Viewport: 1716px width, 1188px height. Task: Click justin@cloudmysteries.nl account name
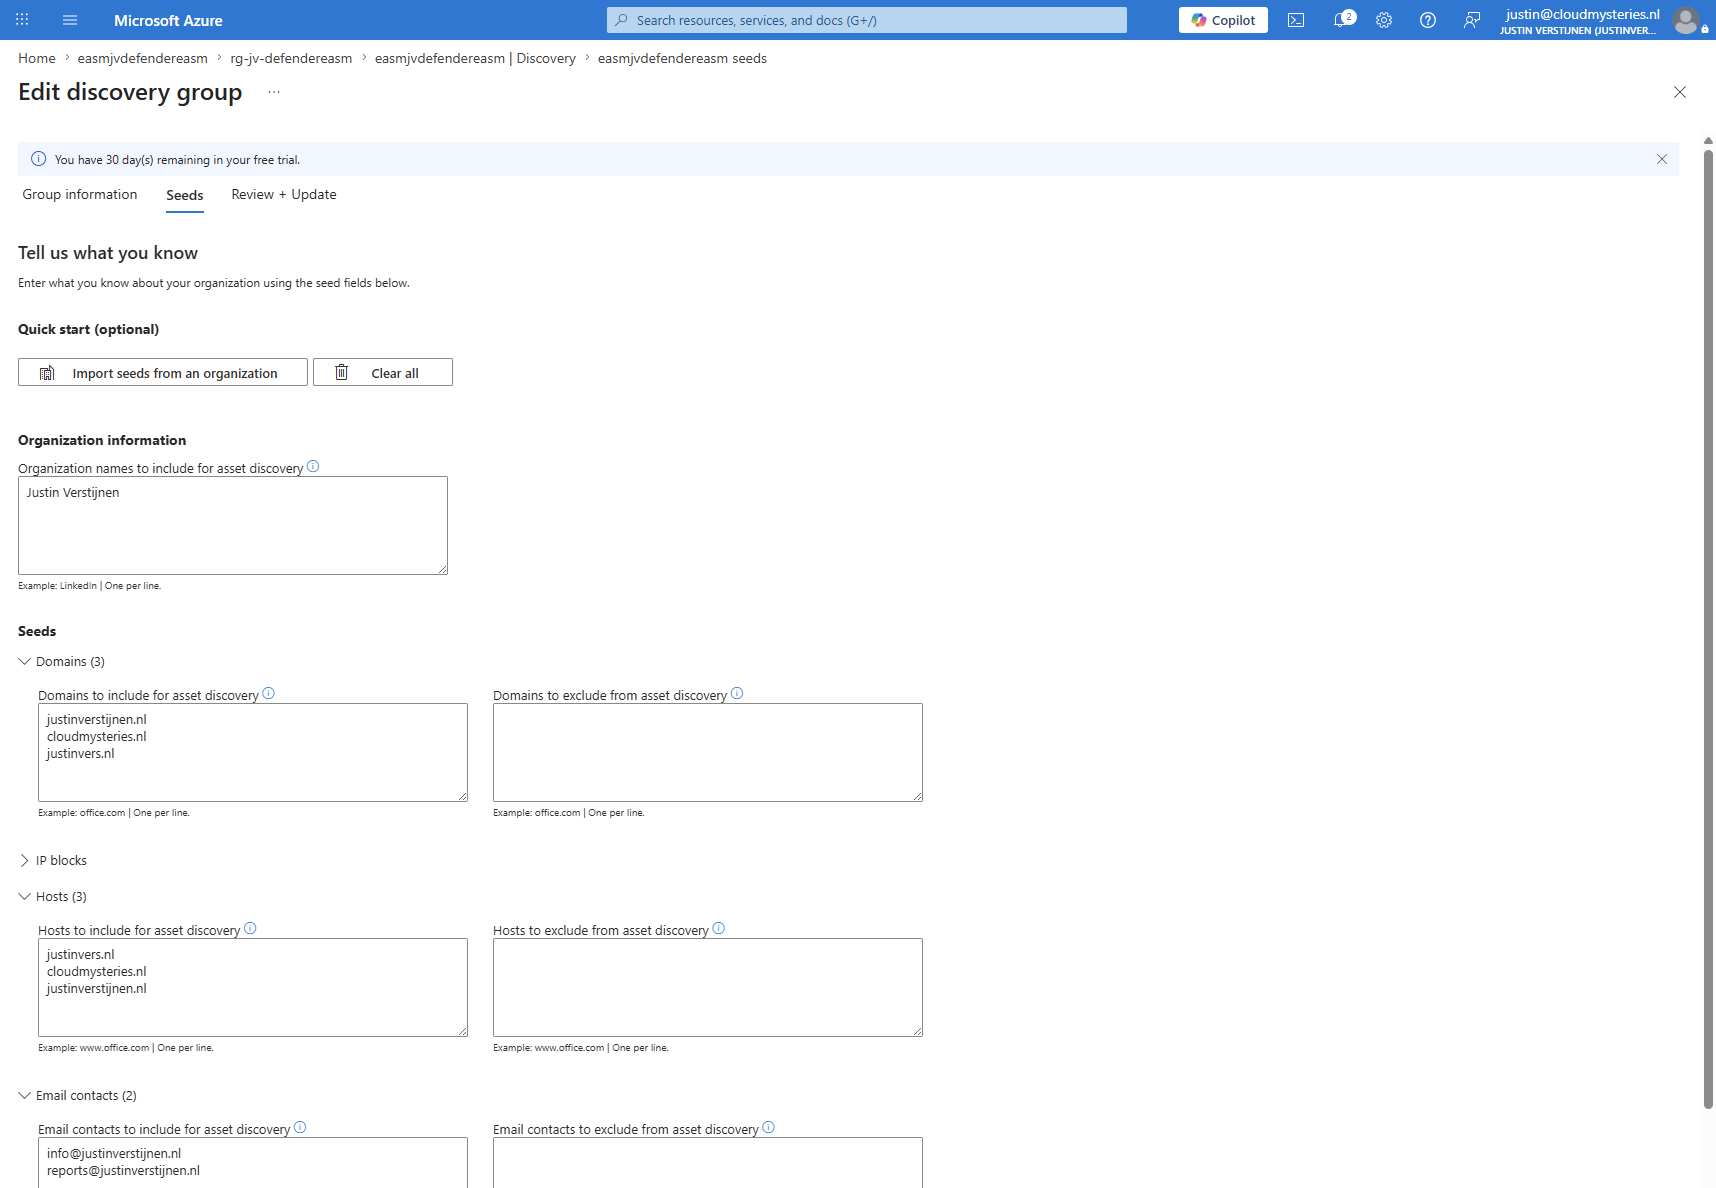click(x=1582, y=14)
